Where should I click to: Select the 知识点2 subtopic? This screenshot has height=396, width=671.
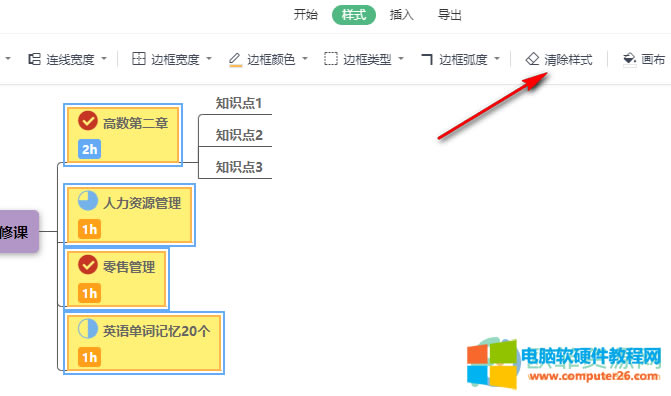[x=239, y=135]
